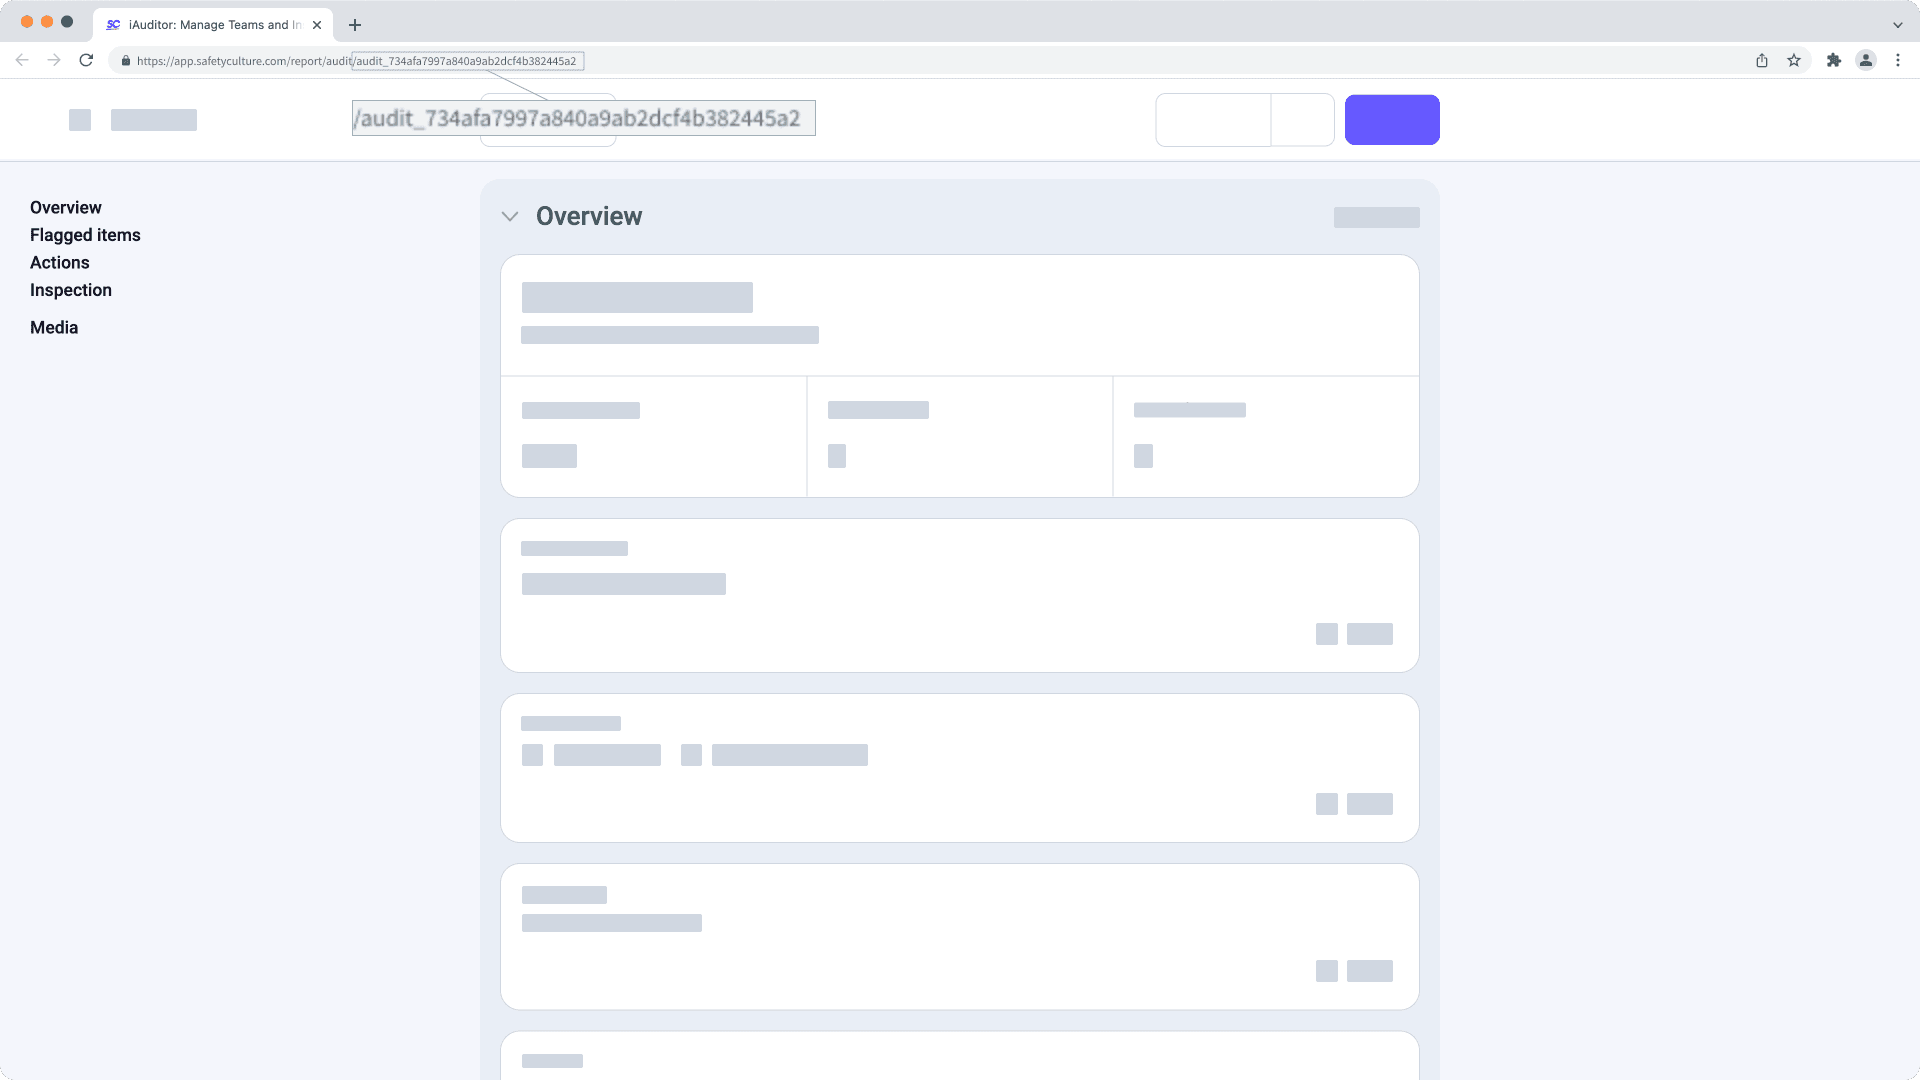Image resolution: width=1920 pixels, height=1080 pixels.
Task: Jump to Inspection section link
Action: click(71, 290)
